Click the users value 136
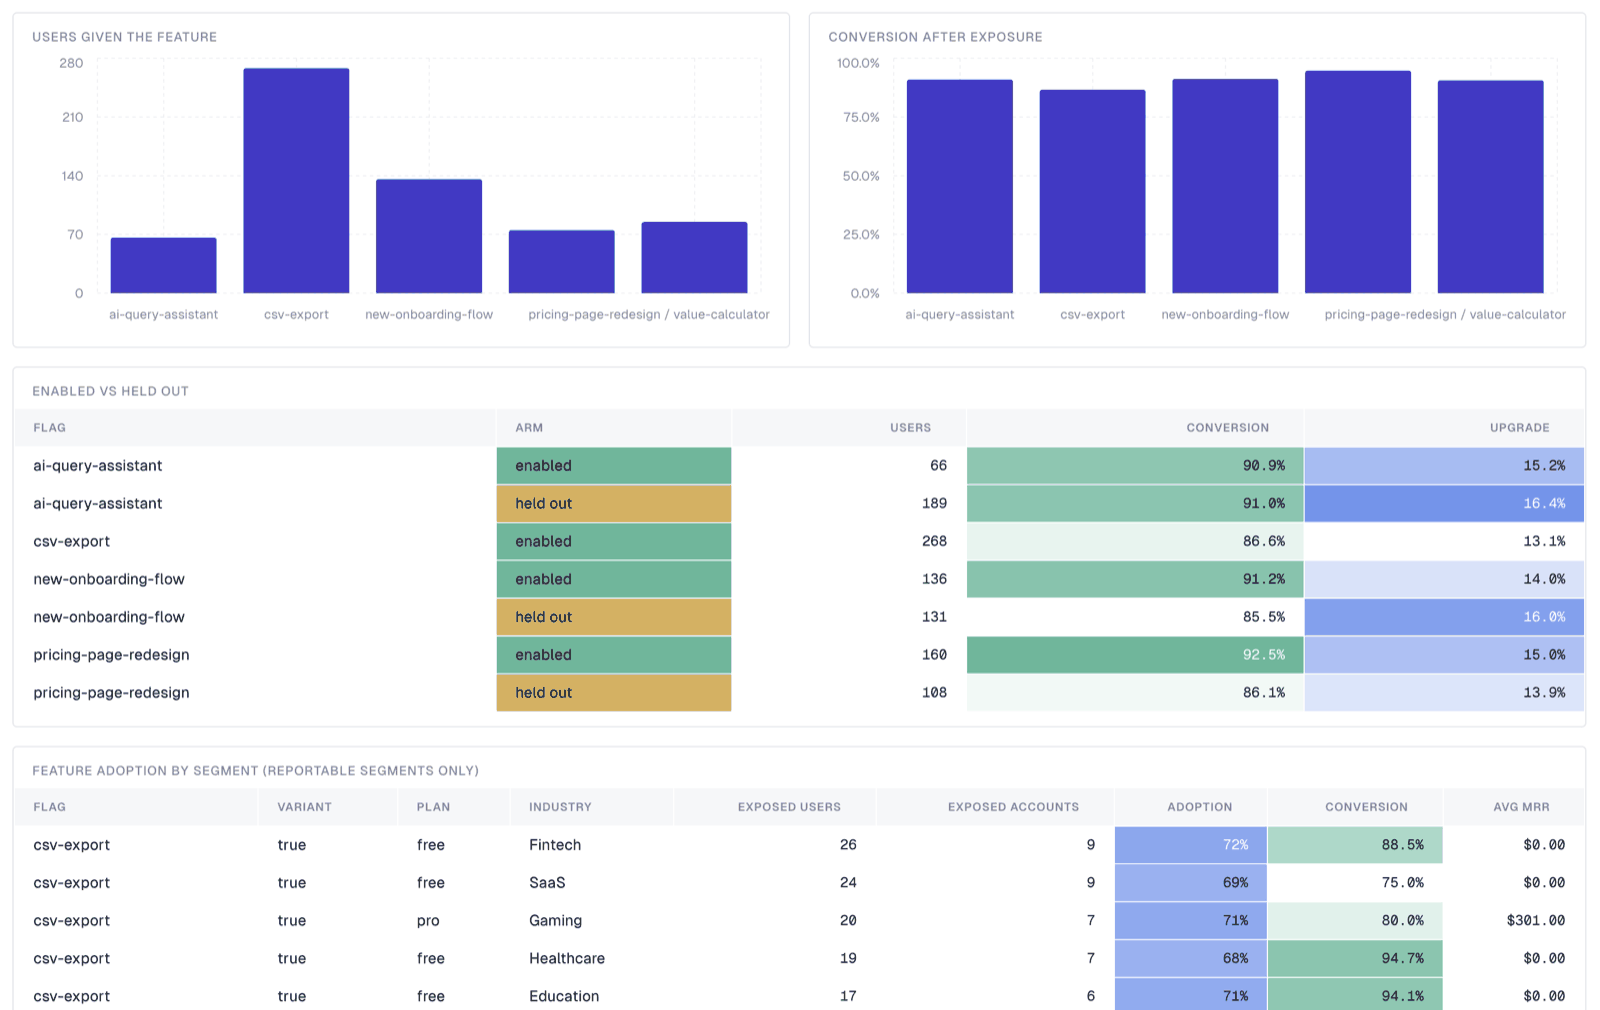This screenshot has width=1600, height=1010. point(934,579)
